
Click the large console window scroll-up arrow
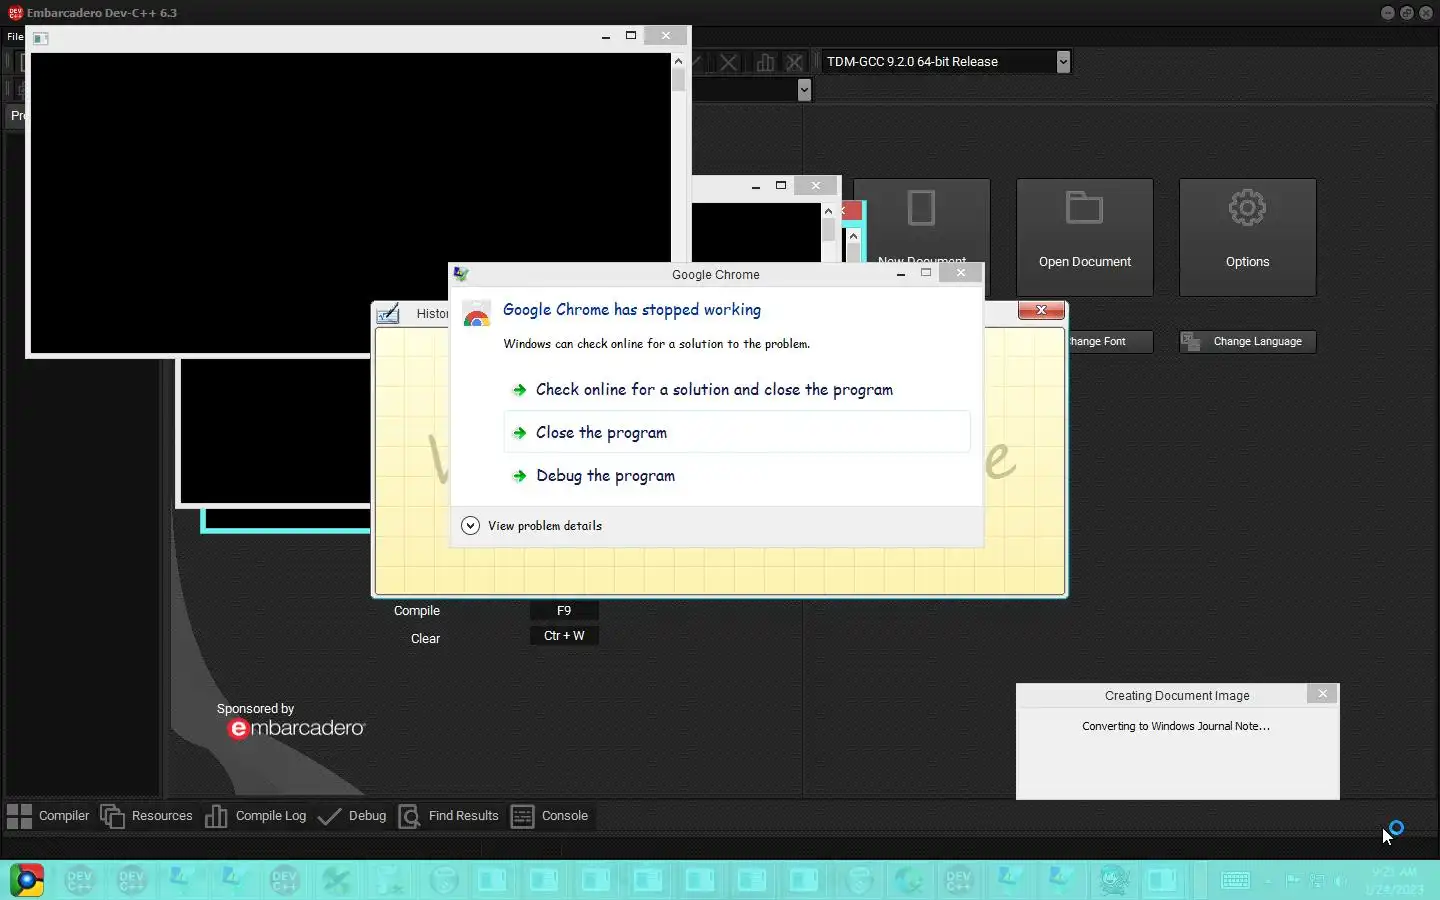(x=678, y=60)
